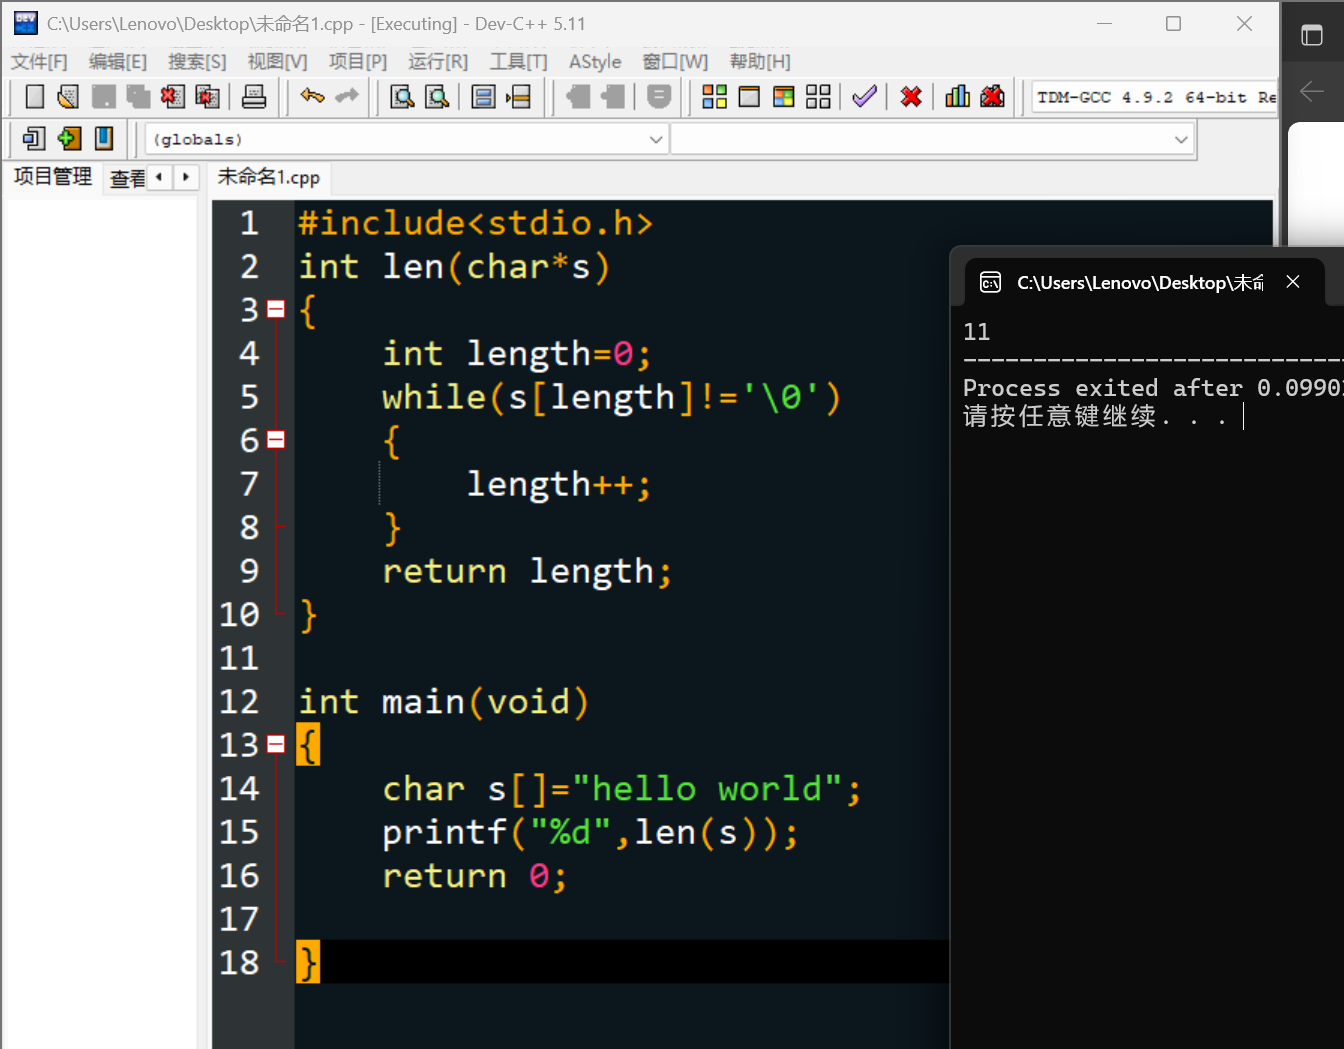Click the Goto line toolbar icon
Screen dimensions: 1344x1049
[518, 97]
